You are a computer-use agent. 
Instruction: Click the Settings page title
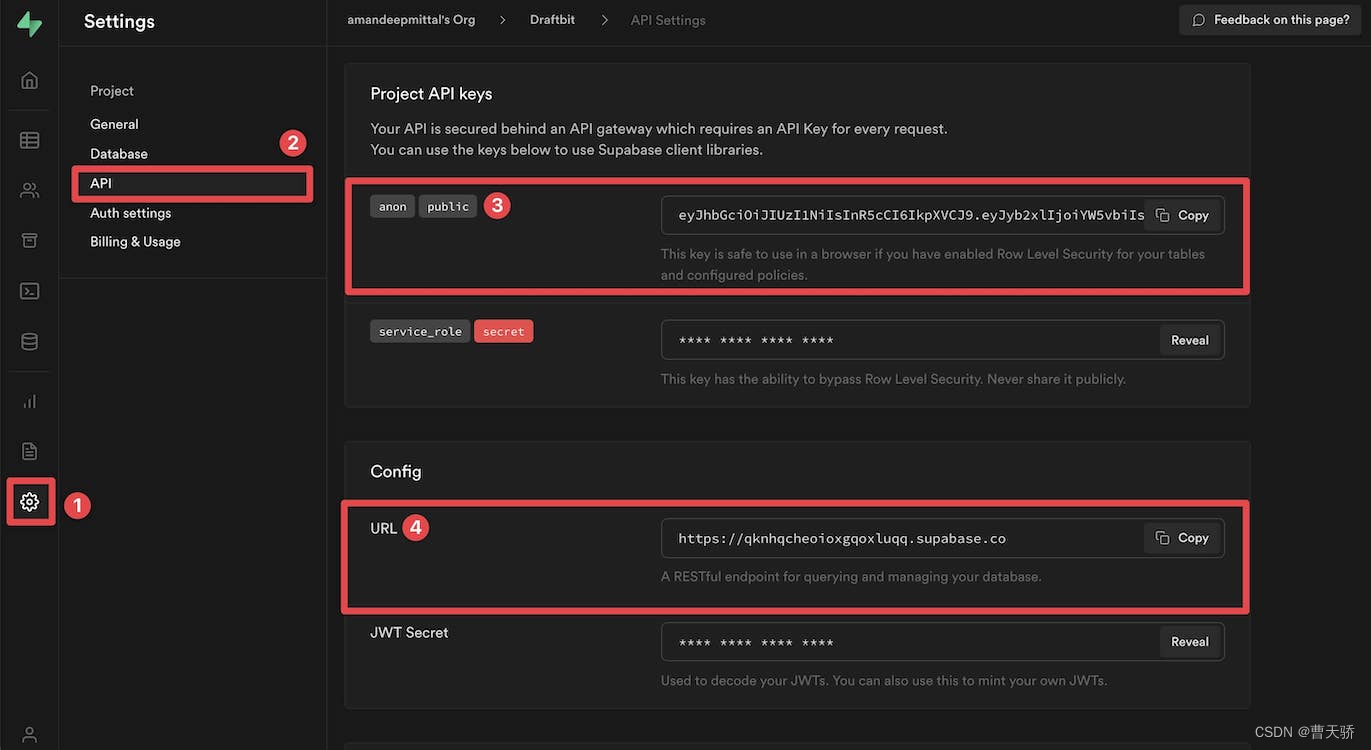coord(119,21)
